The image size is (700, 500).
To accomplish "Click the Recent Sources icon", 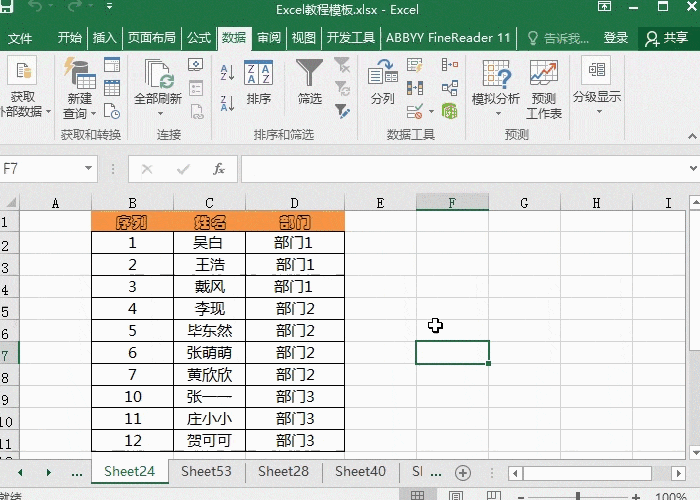I will 112,111.
